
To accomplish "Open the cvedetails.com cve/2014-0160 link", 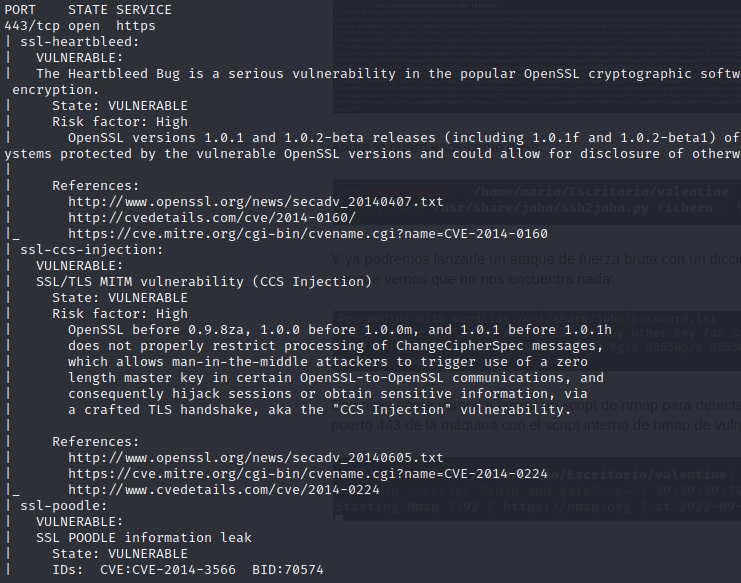I will click(x=212, y=218).
